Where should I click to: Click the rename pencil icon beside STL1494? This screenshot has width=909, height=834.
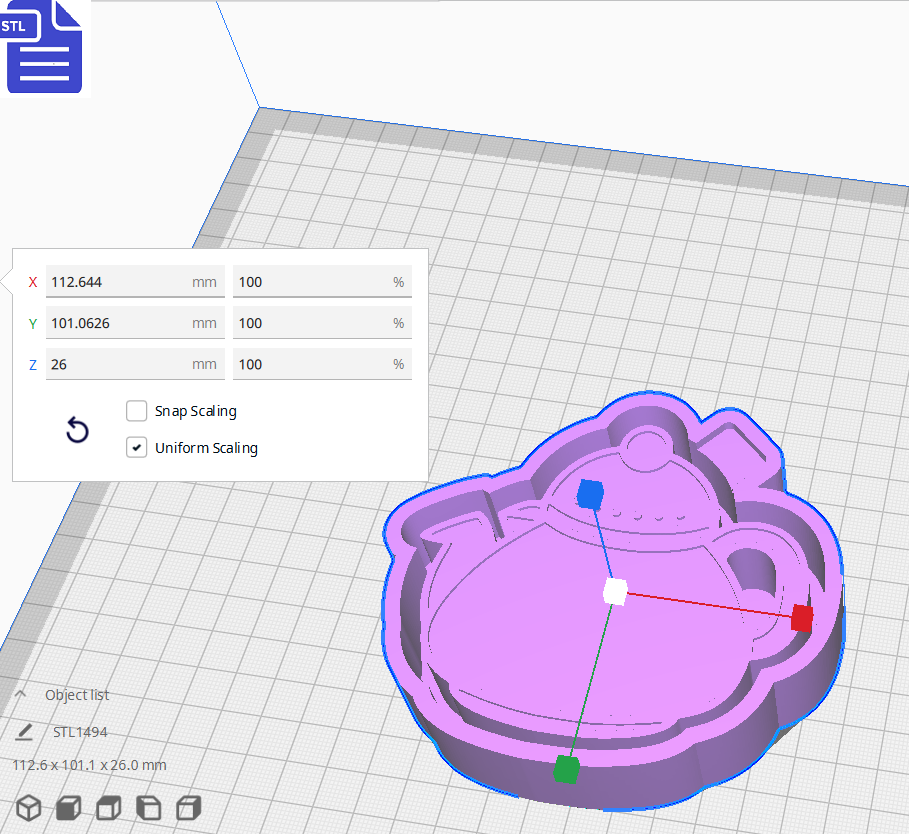(22, 731)
